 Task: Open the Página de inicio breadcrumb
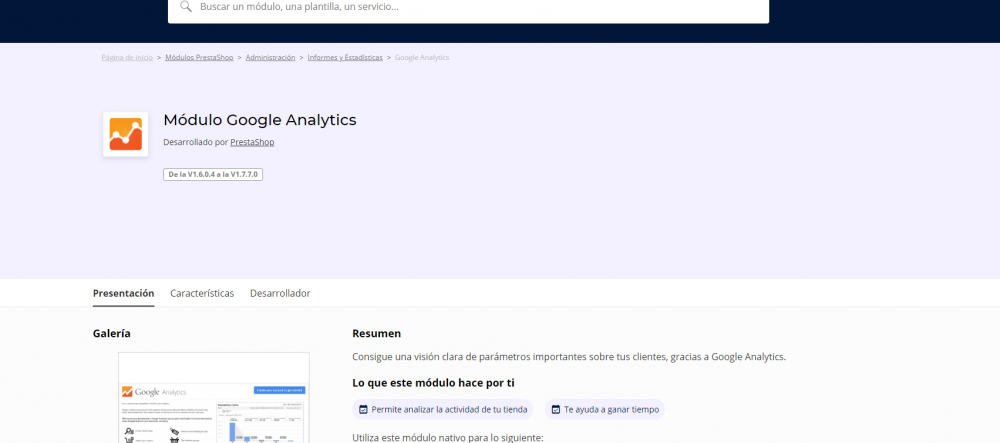click(x=127, y=57)
